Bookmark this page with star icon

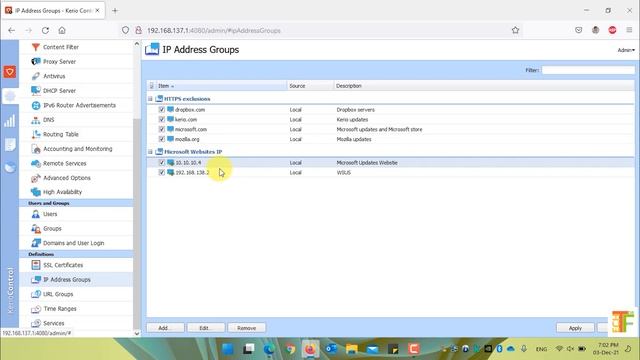click(x=515, y=30)
